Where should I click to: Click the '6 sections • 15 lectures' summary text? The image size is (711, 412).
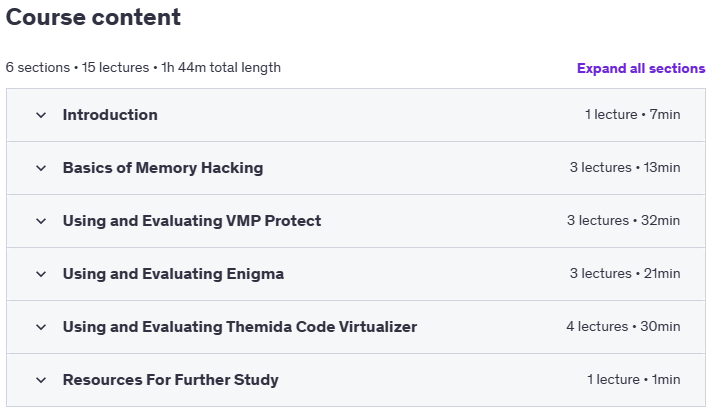click(x=78, y=68)
